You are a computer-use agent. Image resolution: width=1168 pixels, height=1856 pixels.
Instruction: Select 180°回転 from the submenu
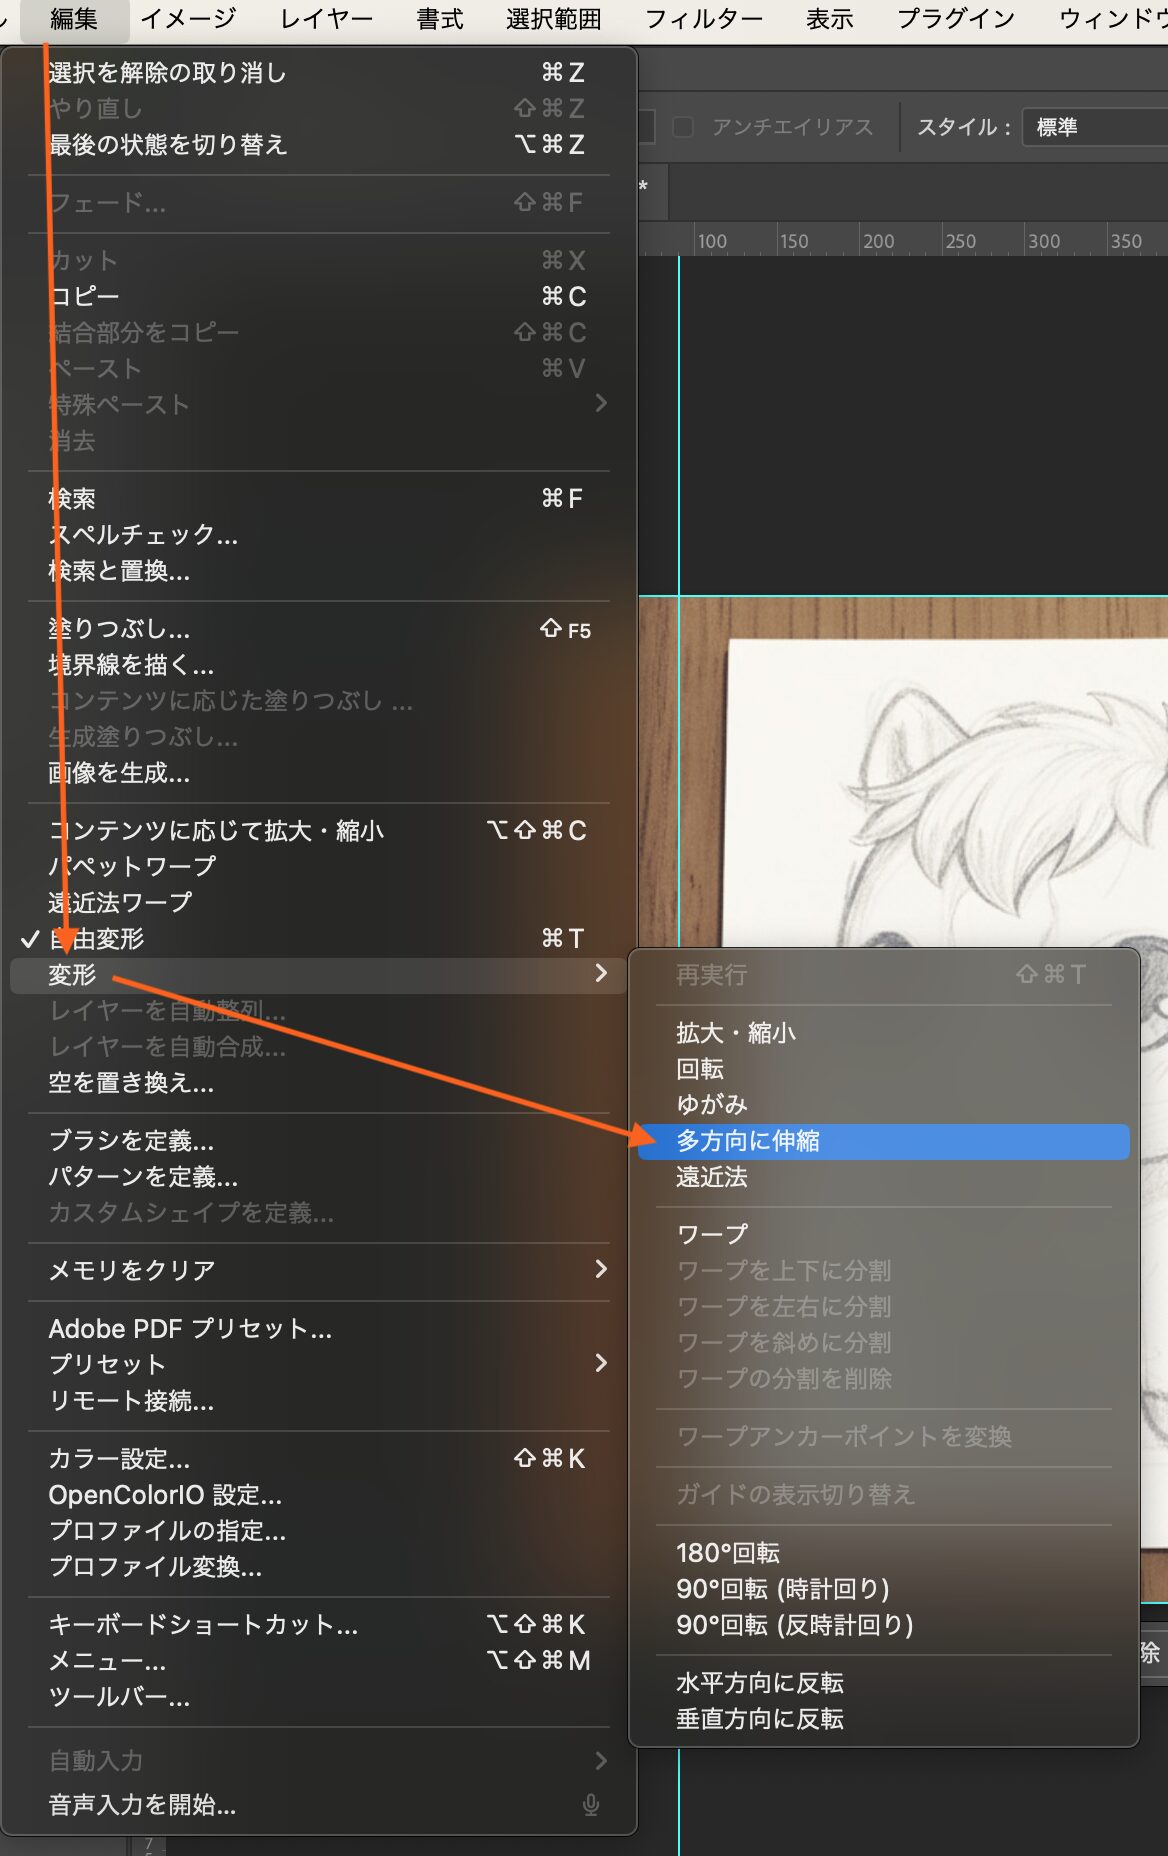coord(728,1553)
